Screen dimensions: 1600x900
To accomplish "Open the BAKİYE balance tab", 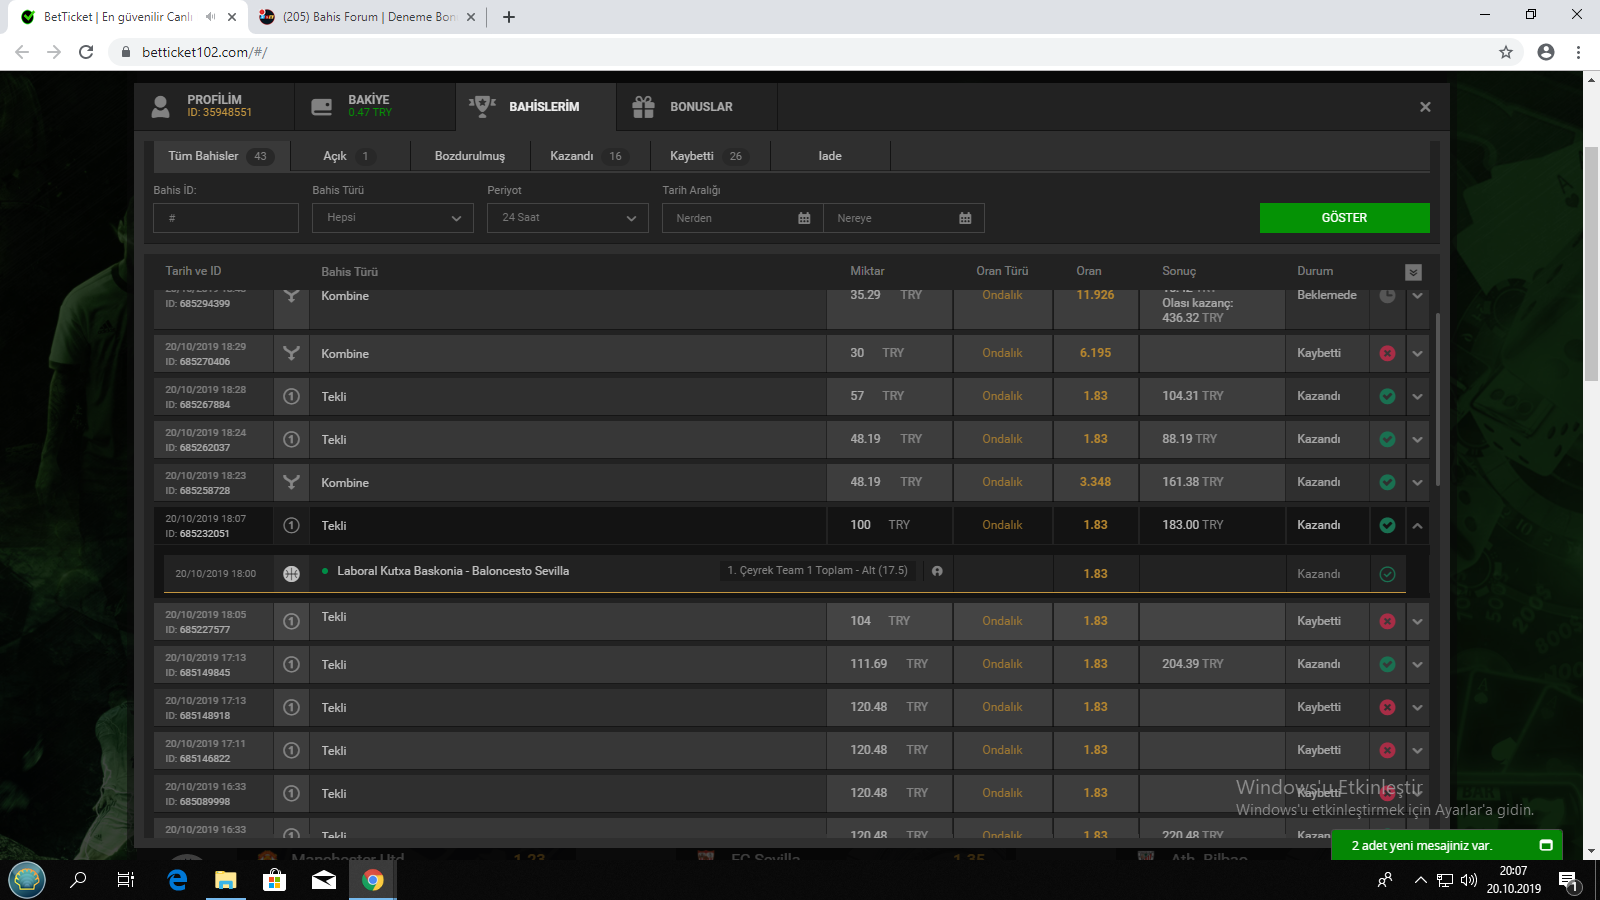I will [375, 106].
